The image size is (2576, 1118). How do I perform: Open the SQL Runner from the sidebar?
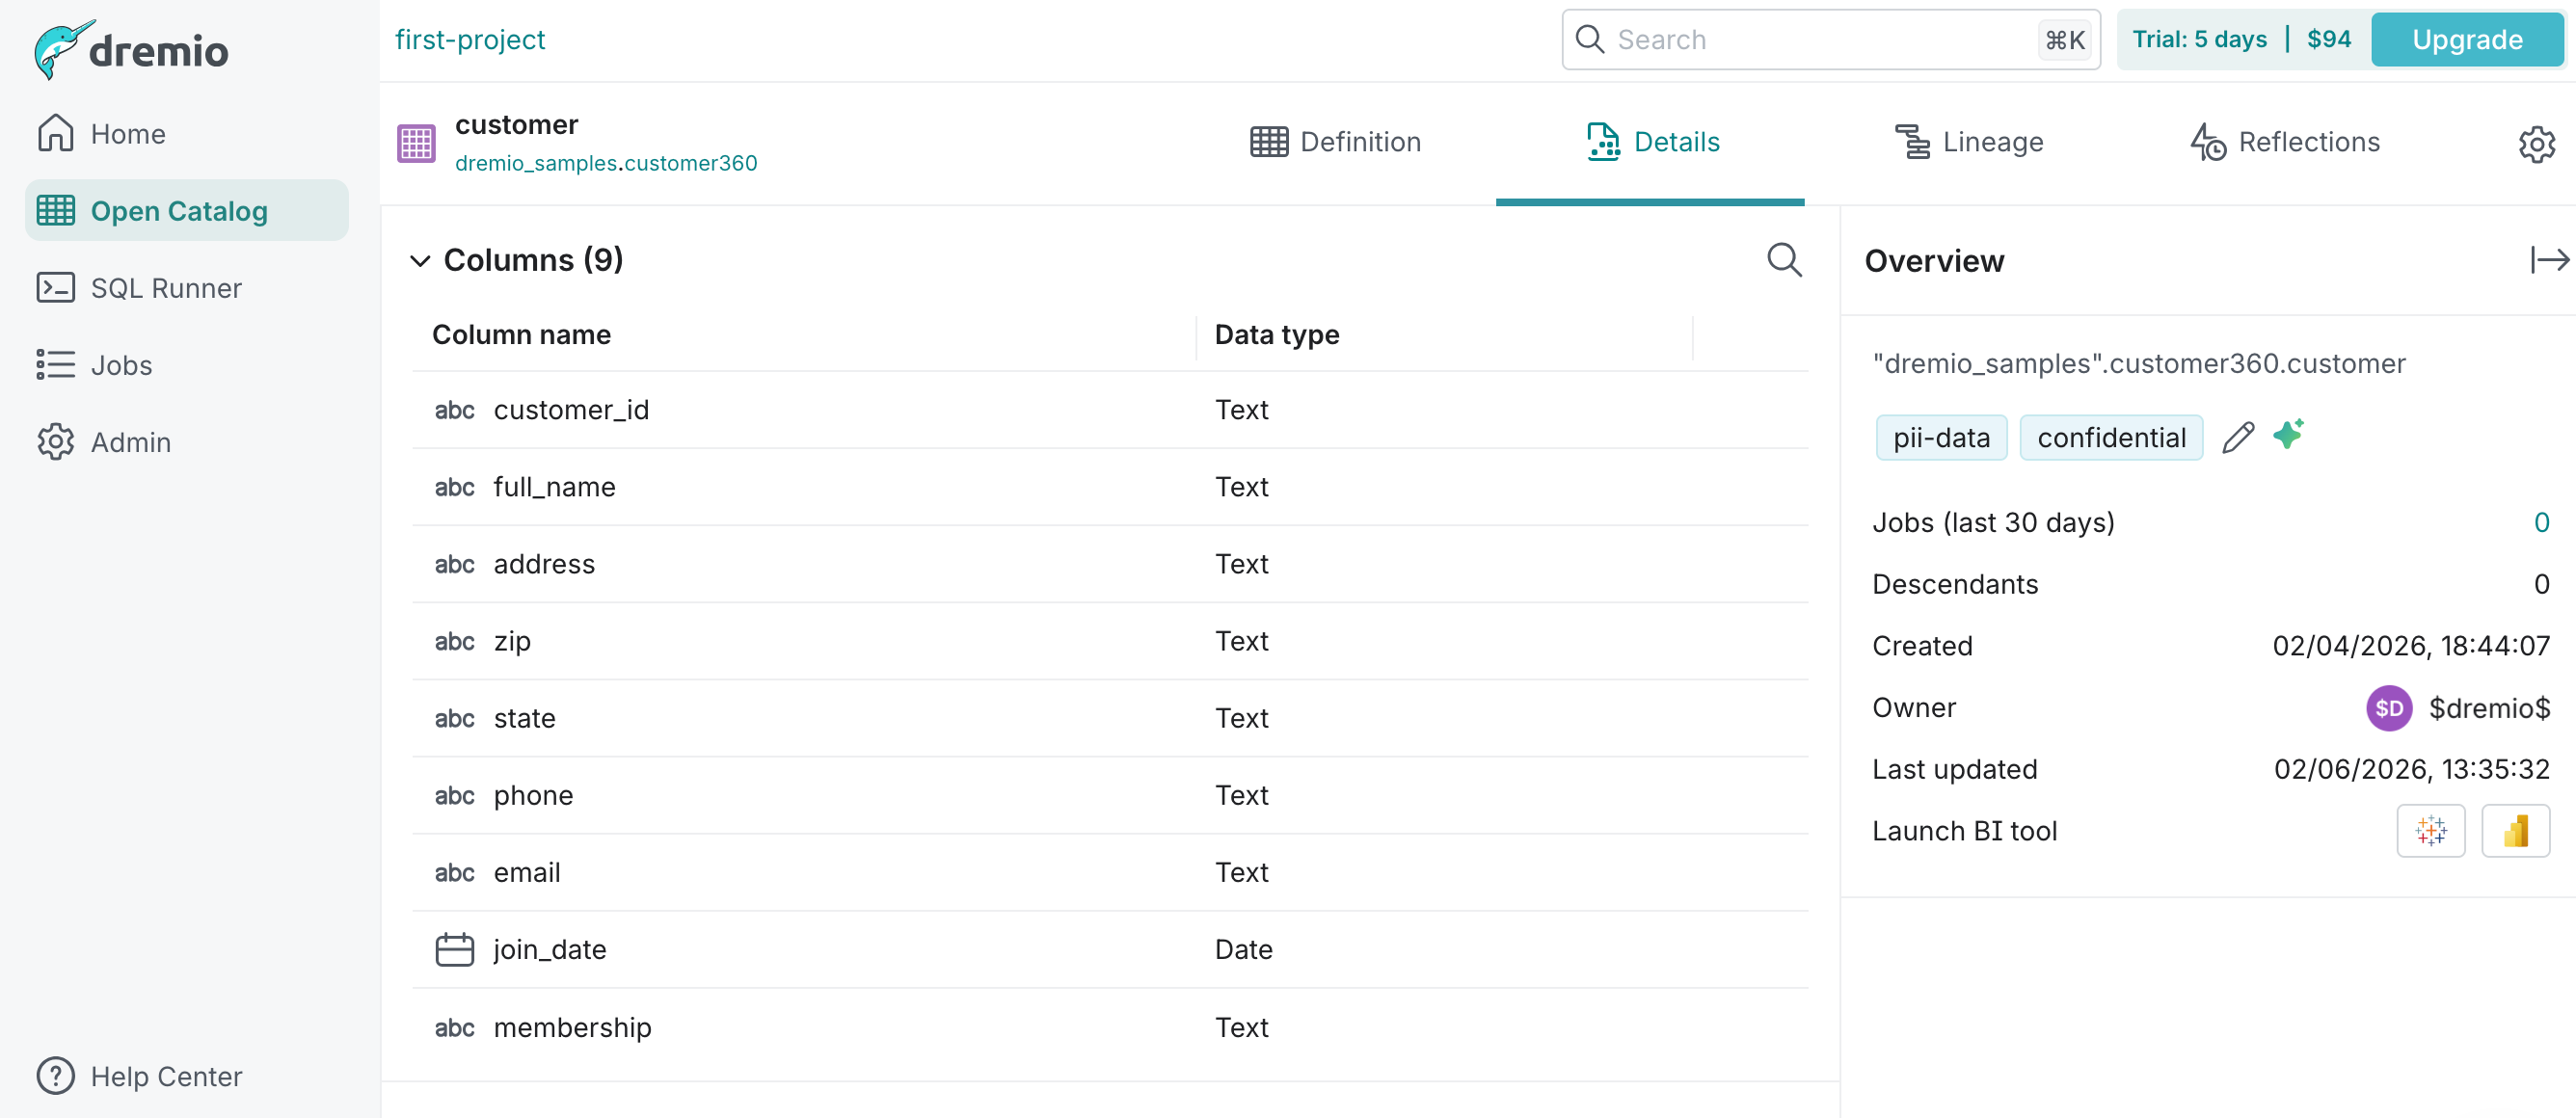point(165,288)
